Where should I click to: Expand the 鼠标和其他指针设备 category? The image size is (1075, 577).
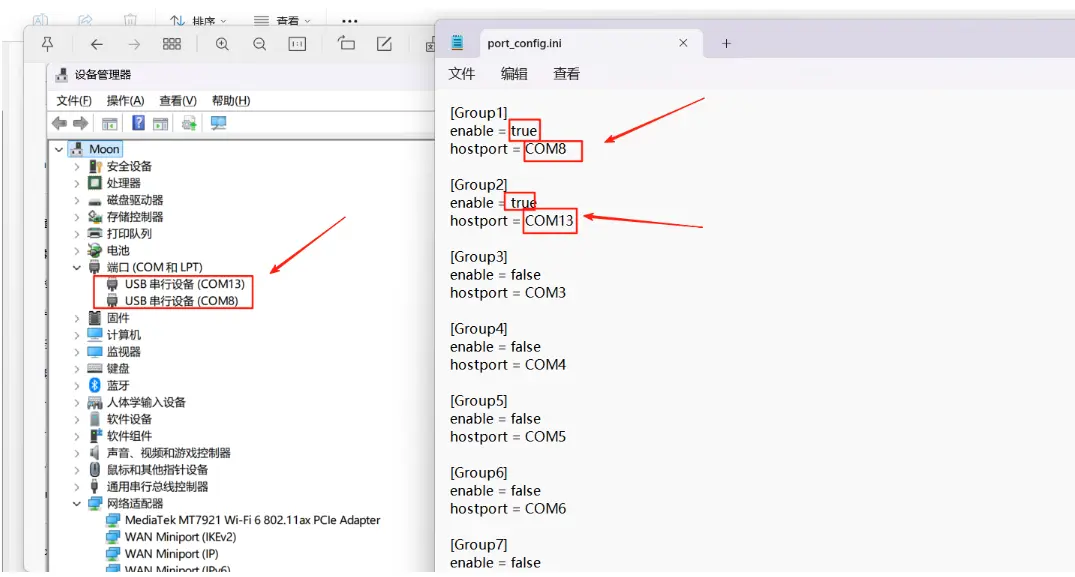(x=77, y=470)
